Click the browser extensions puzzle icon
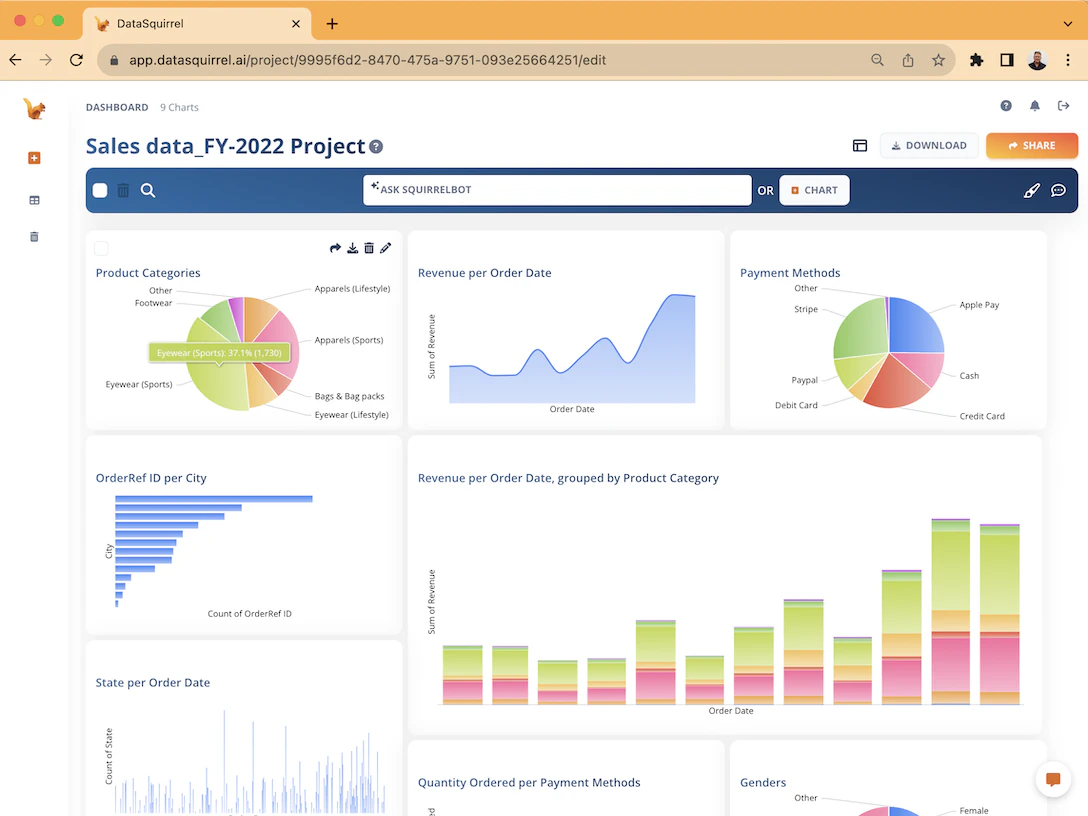 click(976, 60)
